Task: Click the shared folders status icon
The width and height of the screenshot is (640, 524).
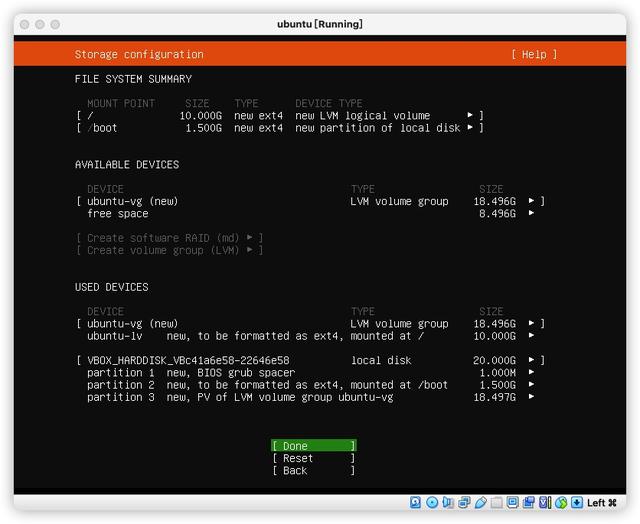Action: pyautogui.click(x=496, y=502)
